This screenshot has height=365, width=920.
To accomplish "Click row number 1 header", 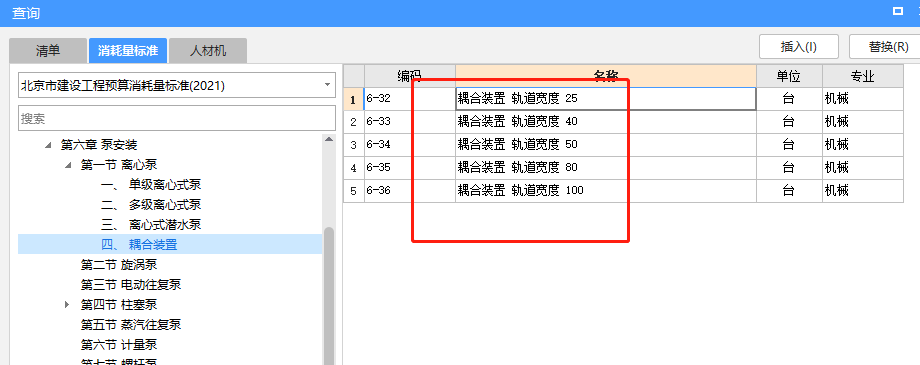I will click(x=353, y=99).
